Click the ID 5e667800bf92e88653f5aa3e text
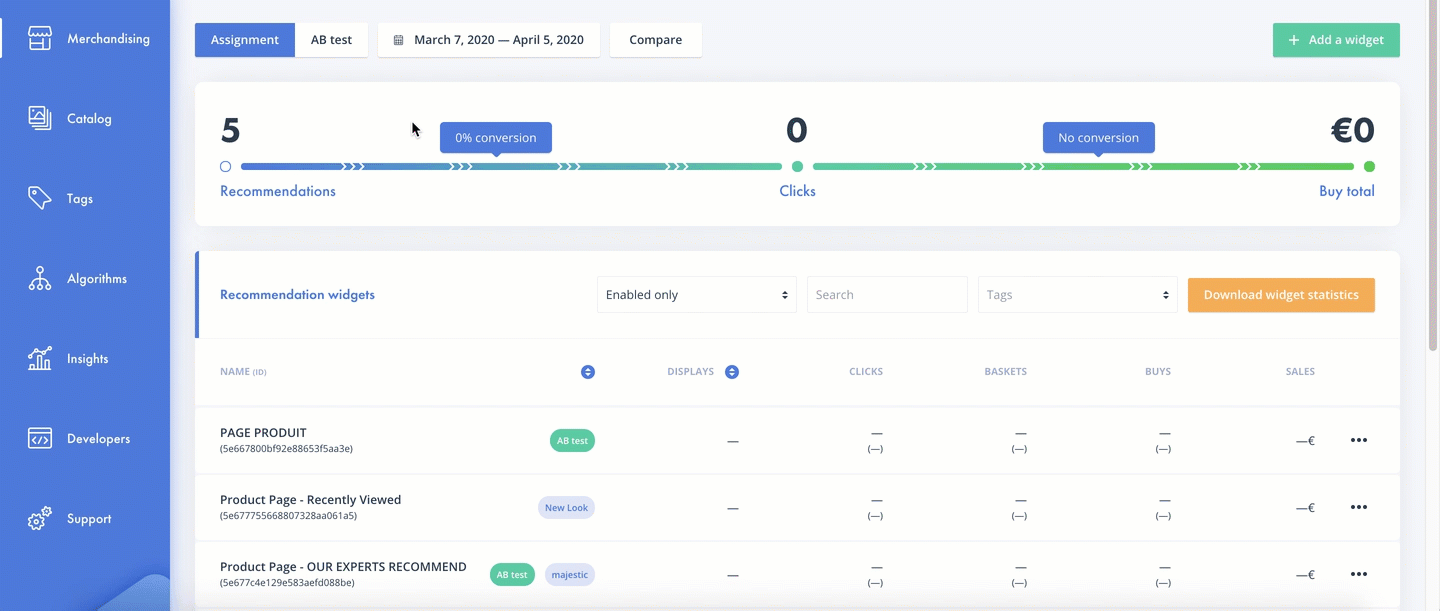 pos(286,449)
